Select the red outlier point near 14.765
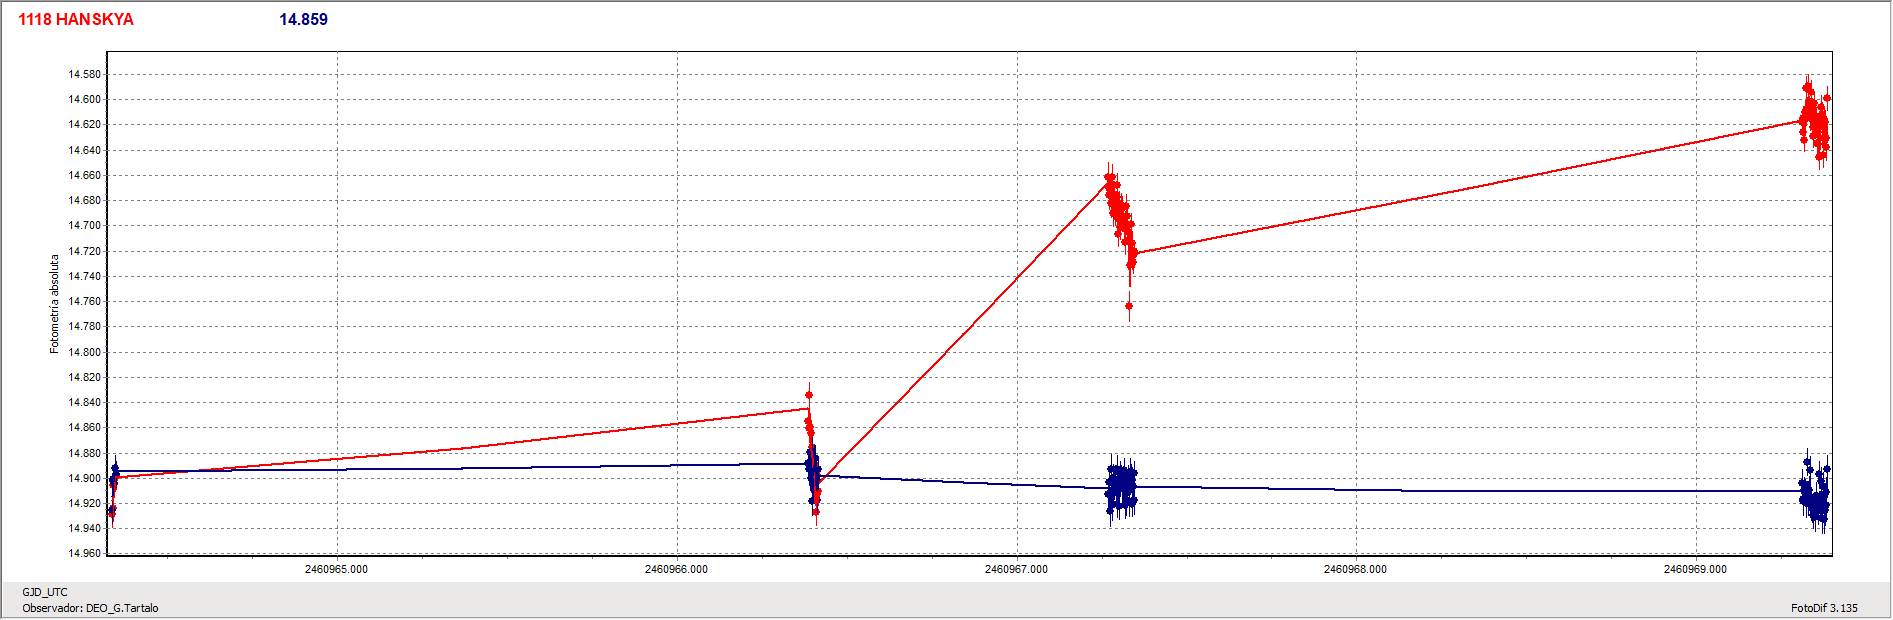The width and height of the screenshot is (1893, 620). (1129, 306)
